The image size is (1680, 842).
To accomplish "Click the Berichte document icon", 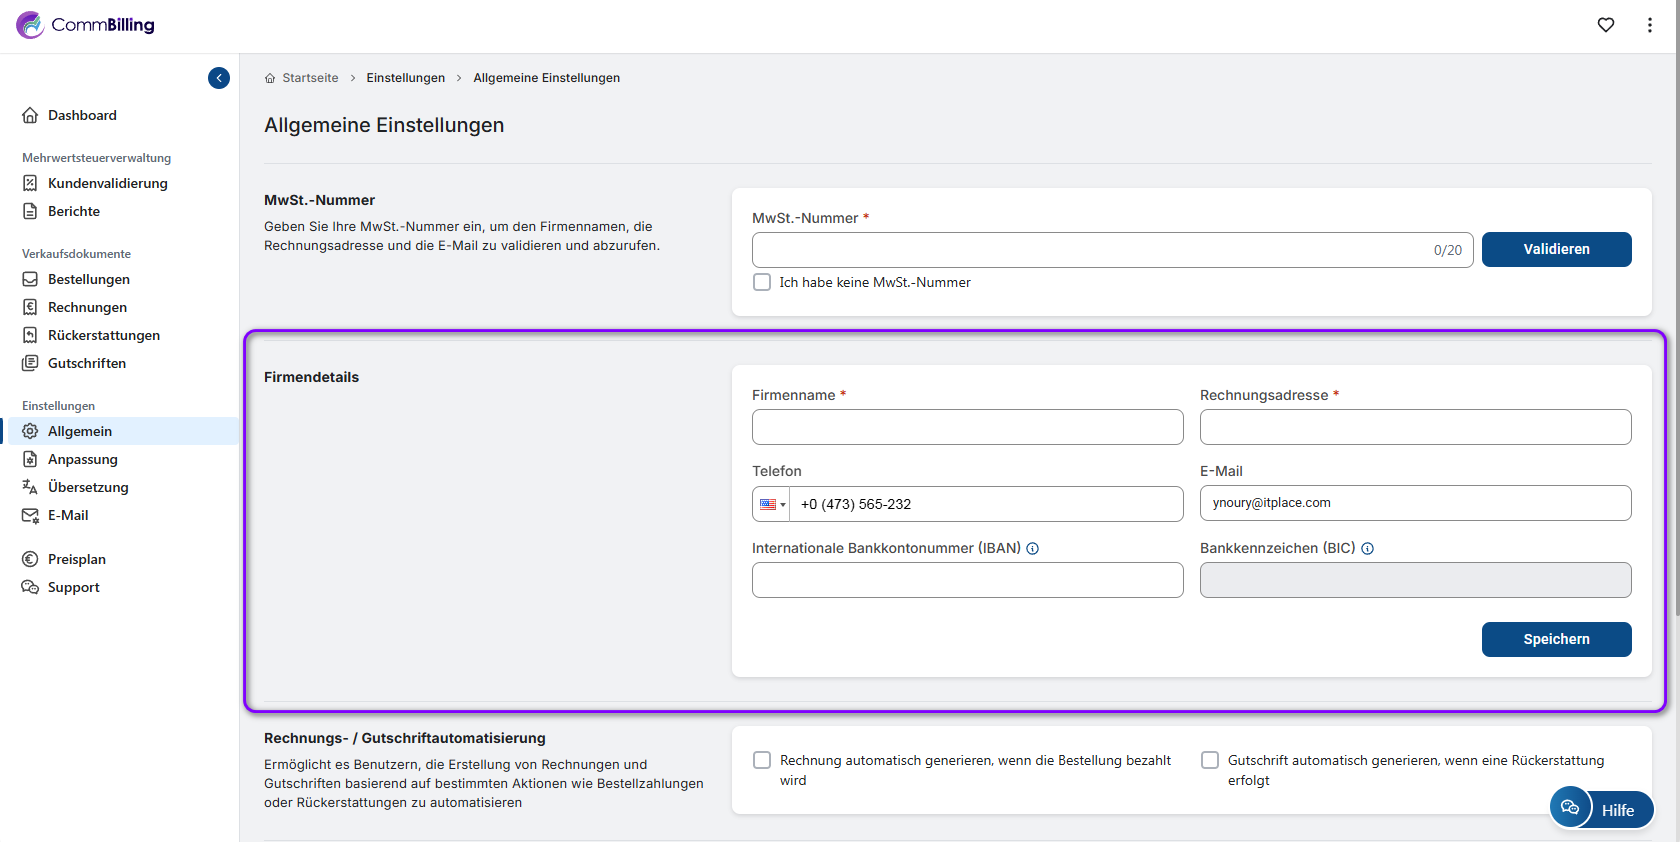I will coord(30,211).
